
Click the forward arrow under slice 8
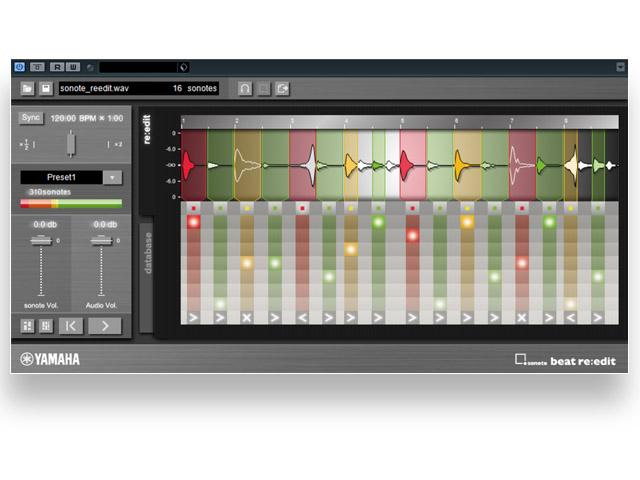378,318
